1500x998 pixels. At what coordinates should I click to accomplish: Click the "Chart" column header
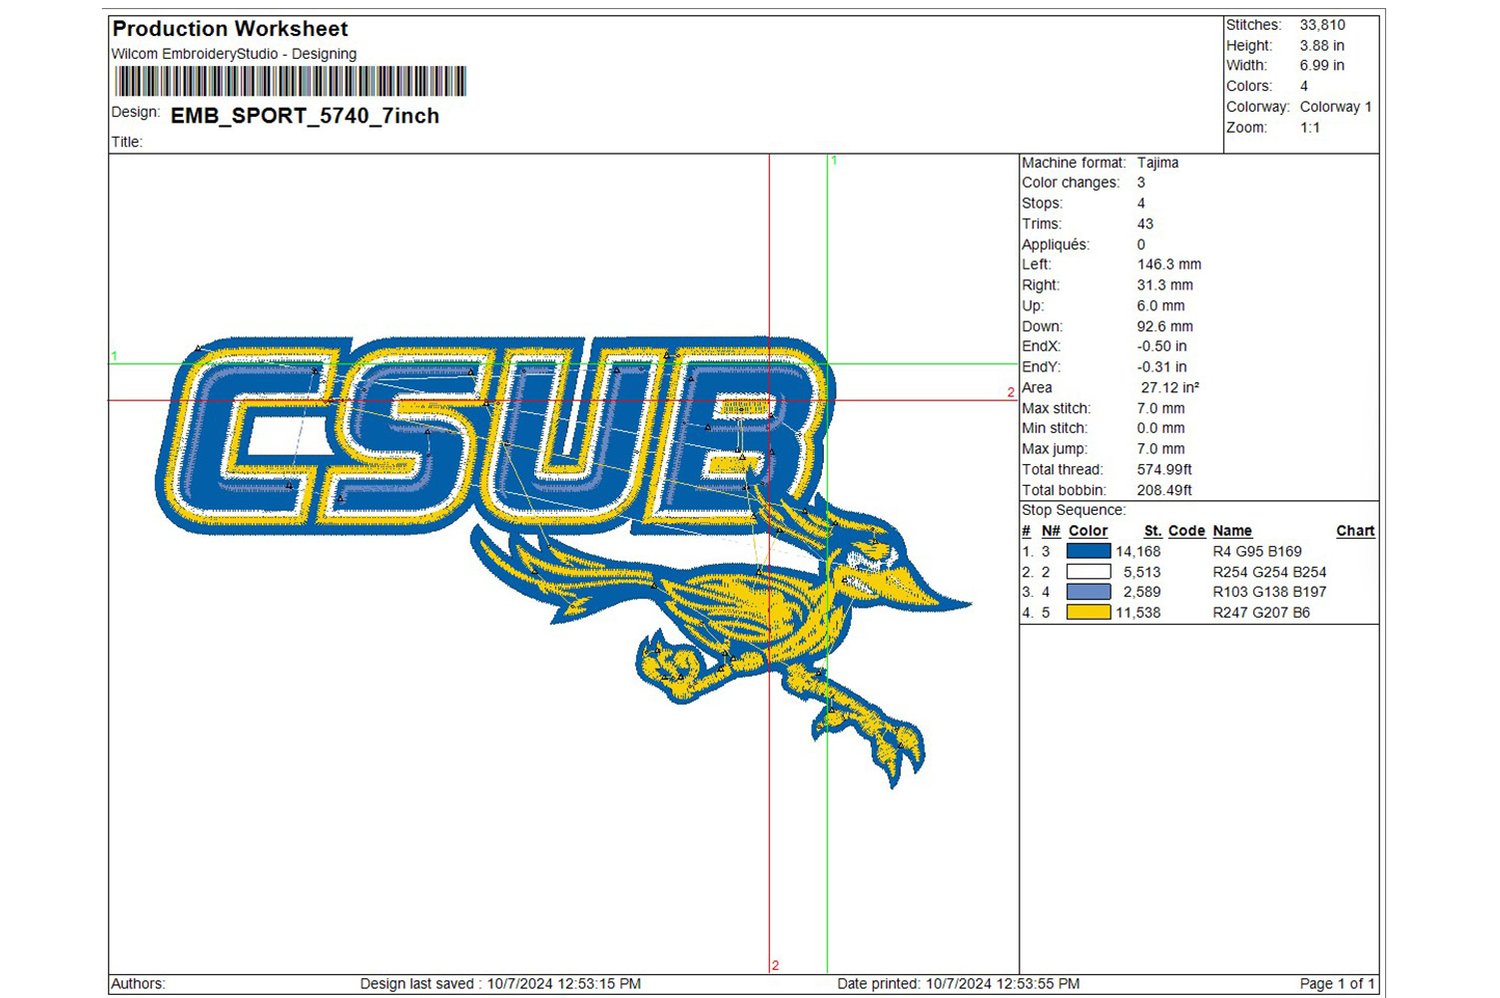tap(1356, 532)
